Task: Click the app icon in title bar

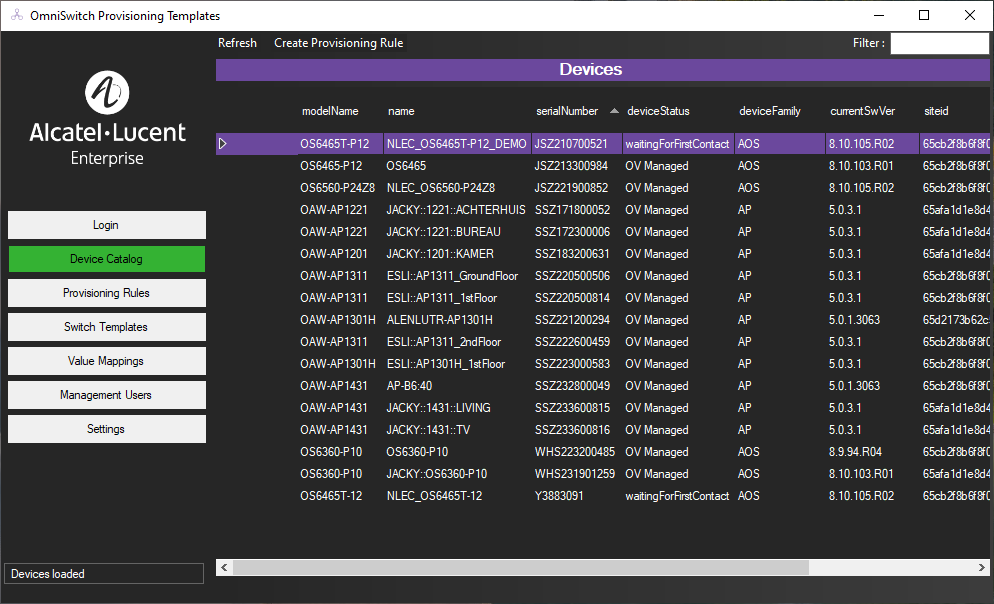Action: click(x=17, y=15)
